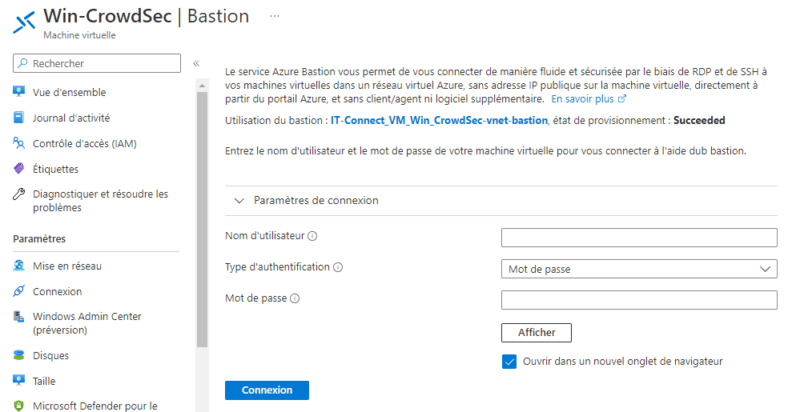Image resolution: width=800 pixels, height=412 pixels.
Task: Click the Nom d'utilisateur input field
Action: point(639,237)
